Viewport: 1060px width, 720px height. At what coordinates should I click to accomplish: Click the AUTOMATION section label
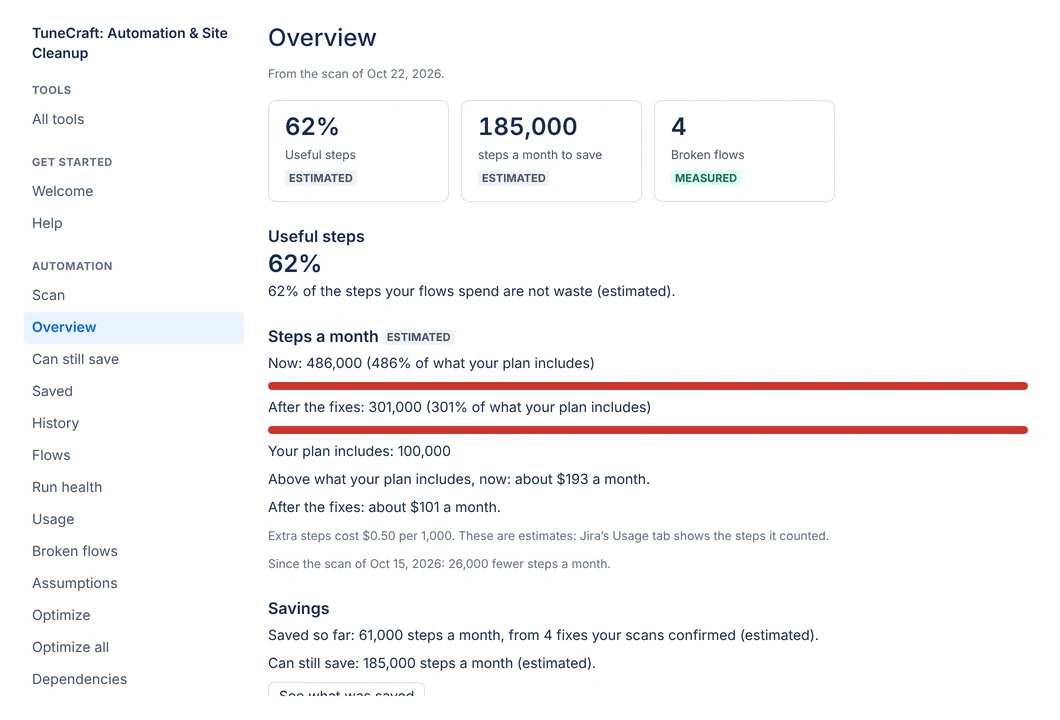coord(72,266)
